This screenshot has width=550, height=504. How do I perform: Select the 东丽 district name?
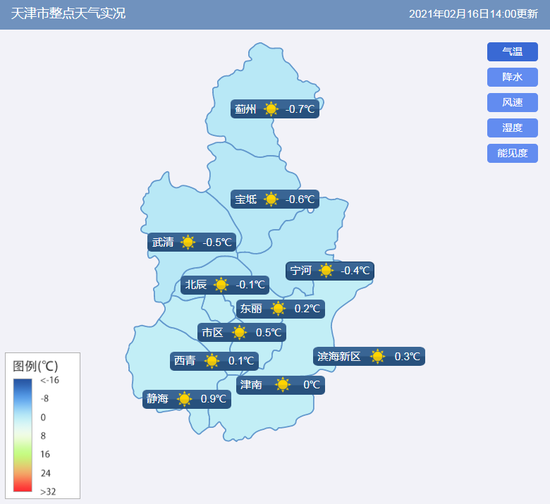(x=251, y=309)
